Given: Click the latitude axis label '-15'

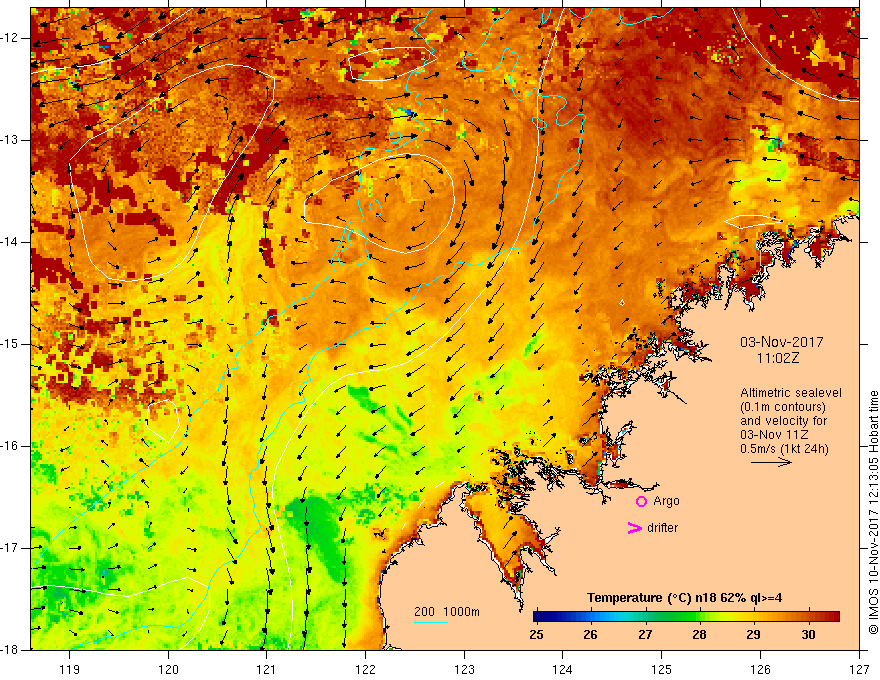Looking at the screenshot, I should [x=10, y=344].
